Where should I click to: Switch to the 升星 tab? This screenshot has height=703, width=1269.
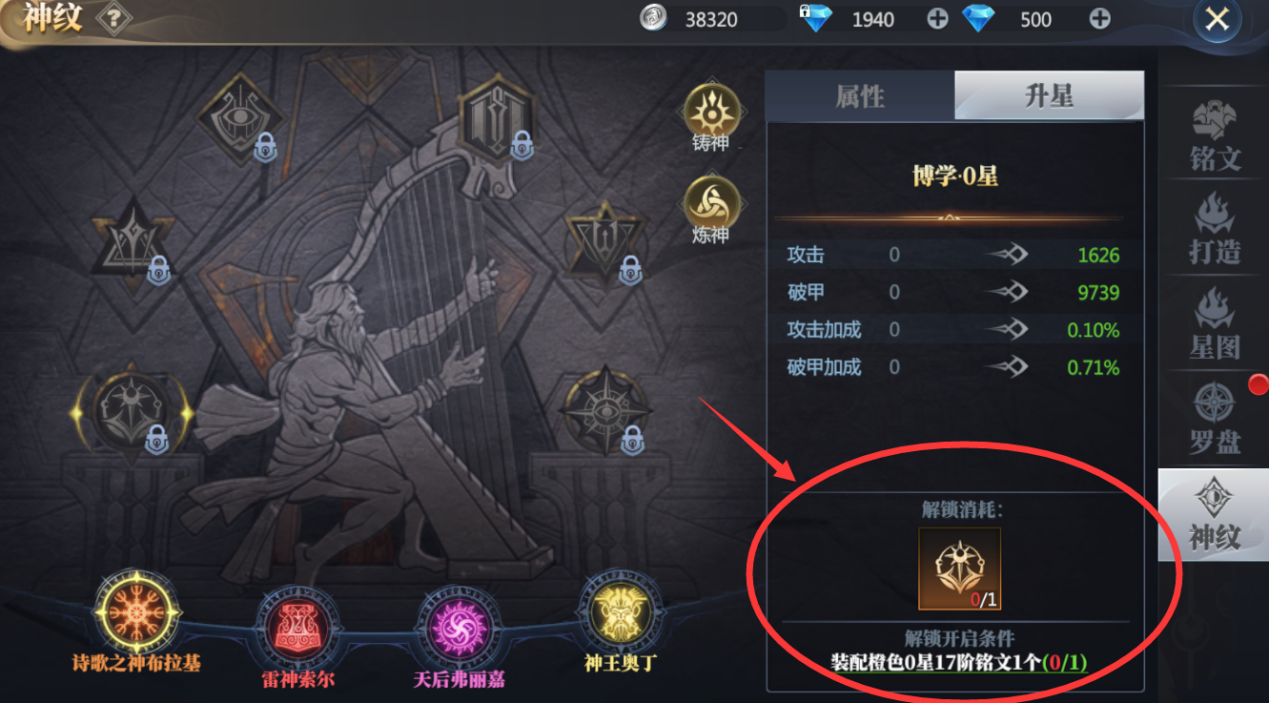[x=1049, y=96]
